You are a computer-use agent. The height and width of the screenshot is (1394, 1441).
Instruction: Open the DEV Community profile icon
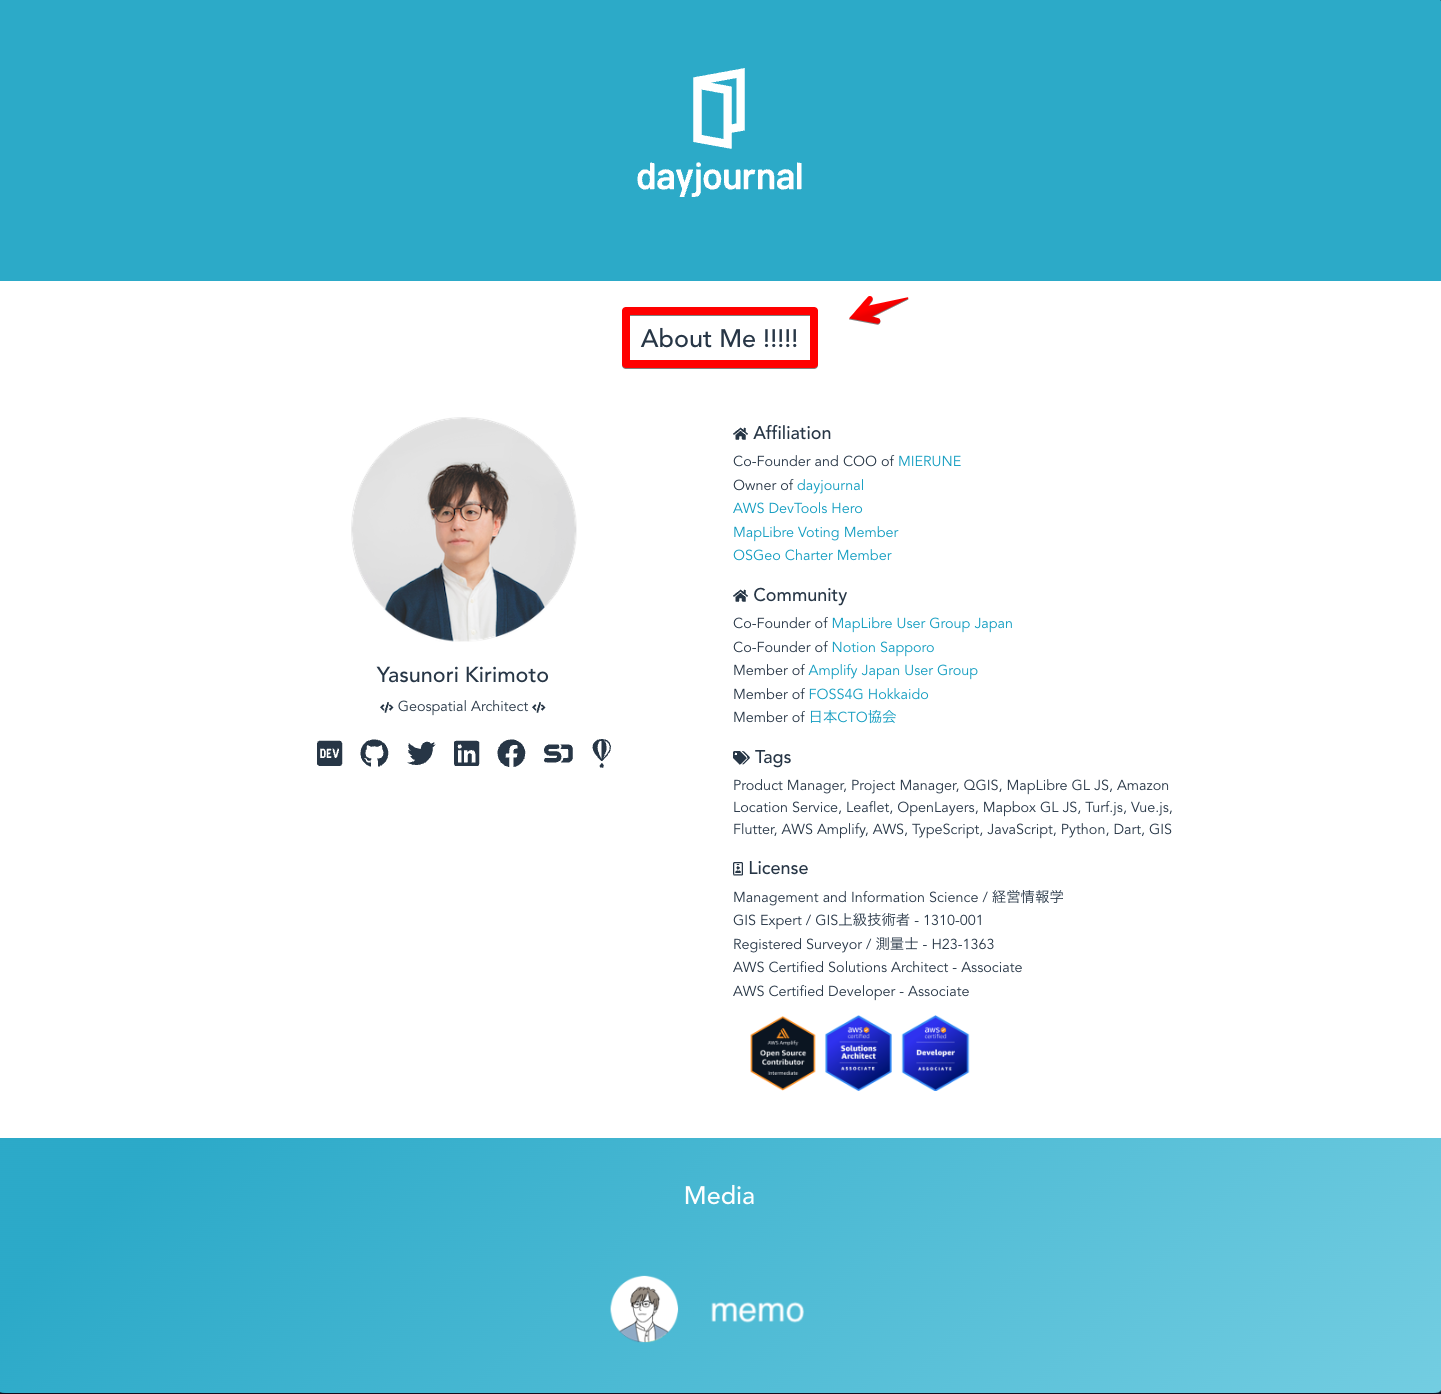point(329,753)
